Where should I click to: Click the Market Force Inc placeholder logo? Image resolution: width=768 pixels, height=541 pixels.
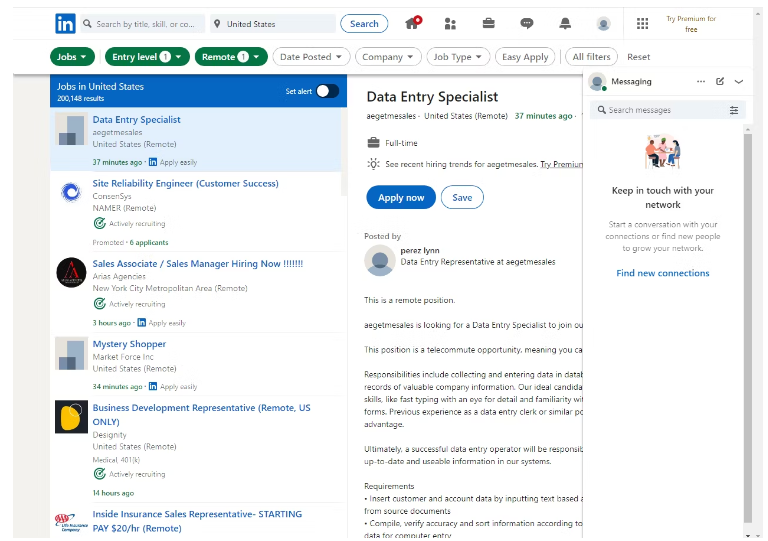coord(71,353)
